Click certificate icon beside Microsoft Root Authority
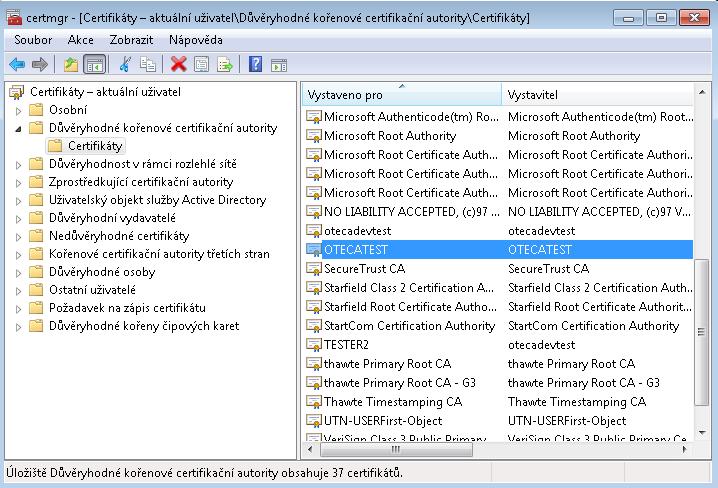Screen dimensions: 718x488 314,136
